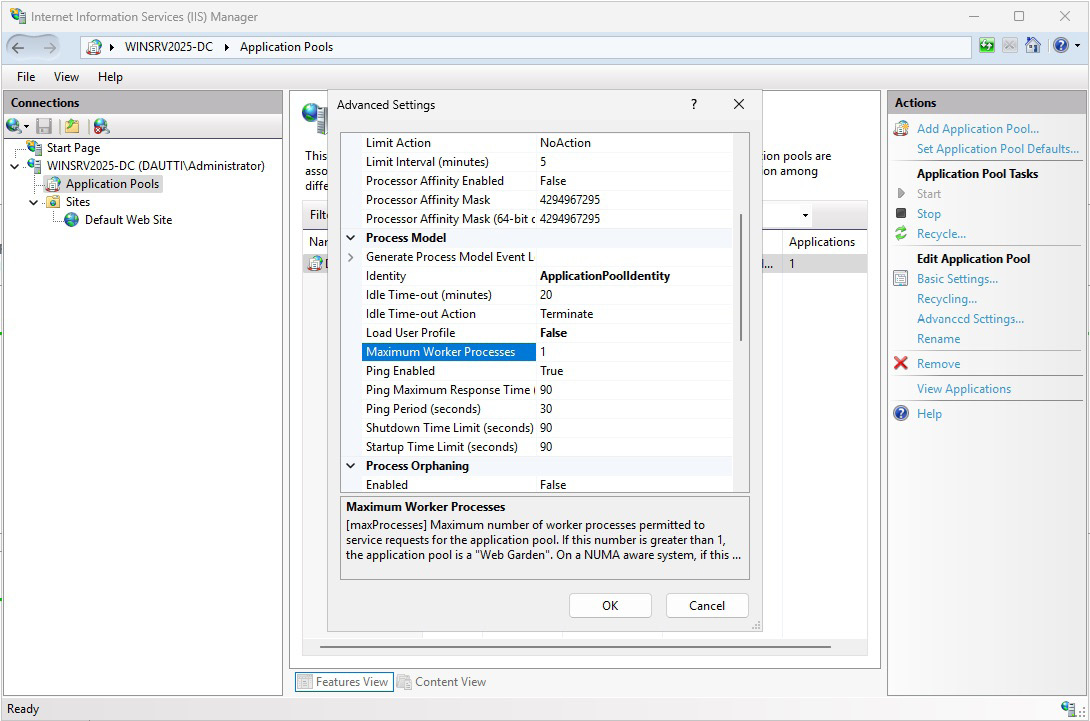Click OK in Advanced Settings
This screenshot has width=1090, height=721.
610,606
